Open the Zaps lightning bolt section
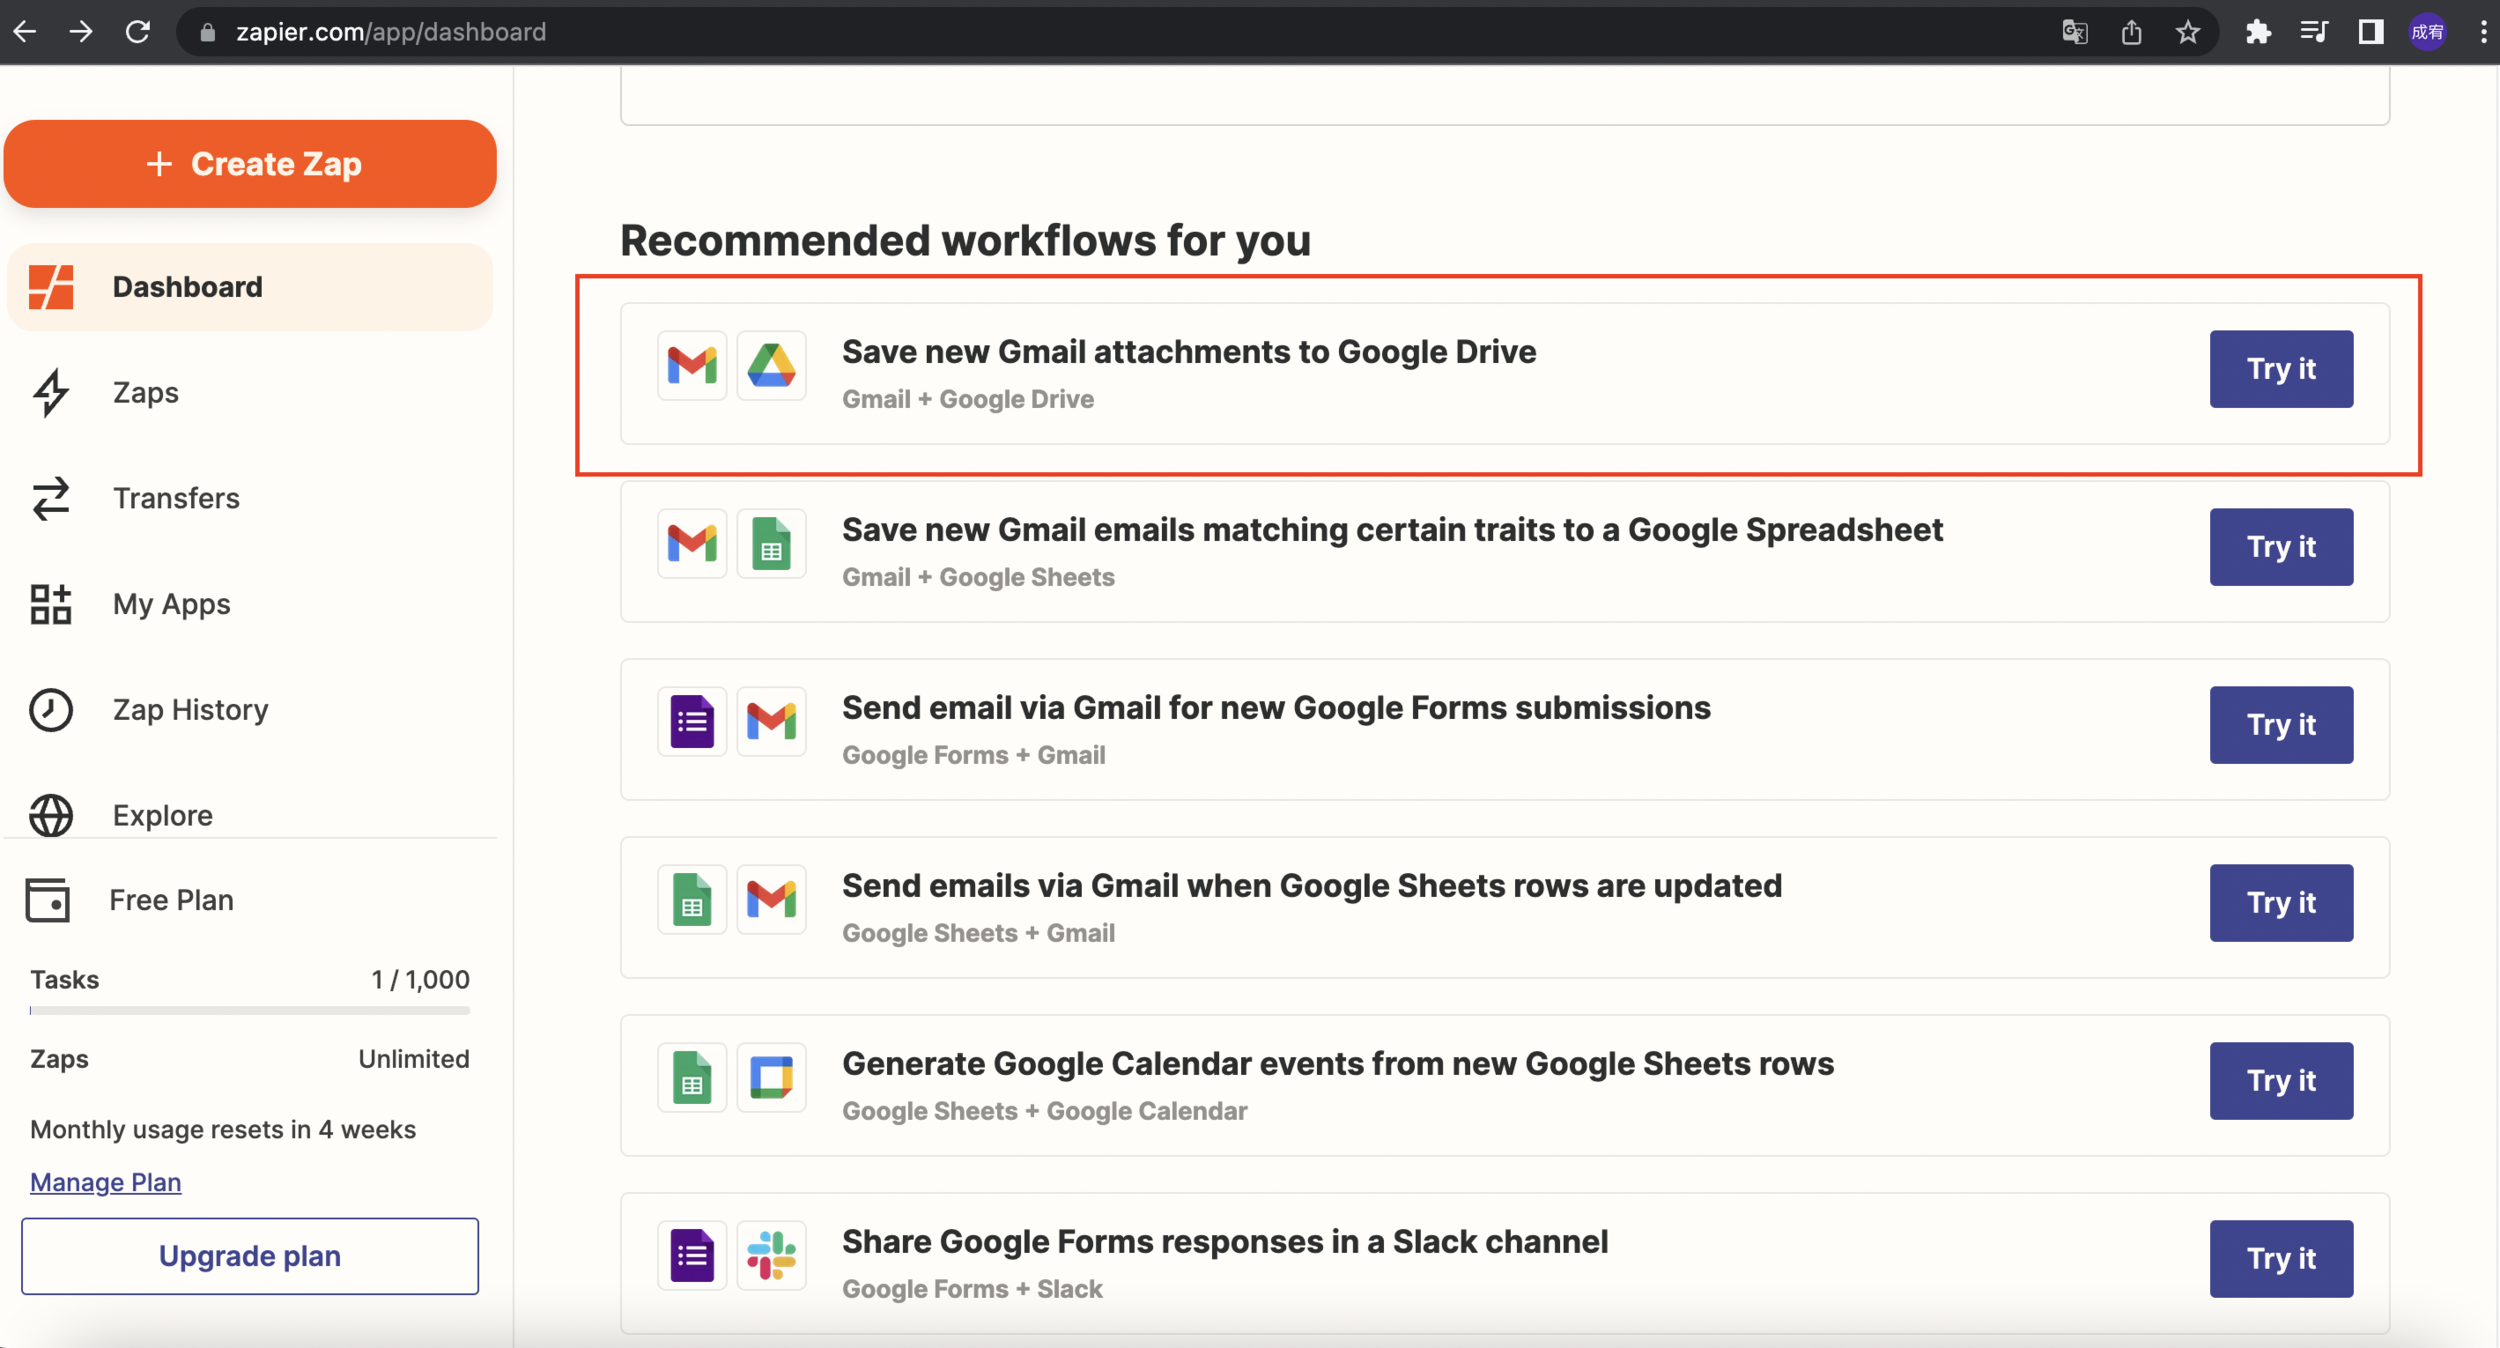 51,392
